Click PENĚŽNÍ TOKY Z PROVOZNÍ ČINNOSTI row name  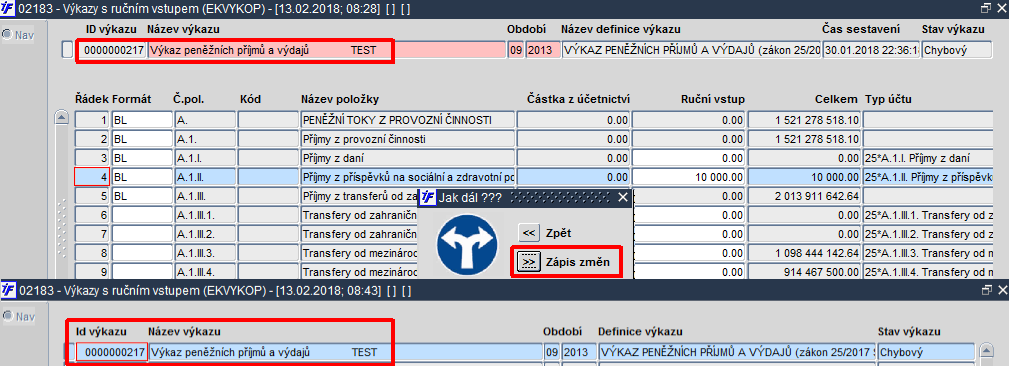pyautogui.click(x=408, y=120)
